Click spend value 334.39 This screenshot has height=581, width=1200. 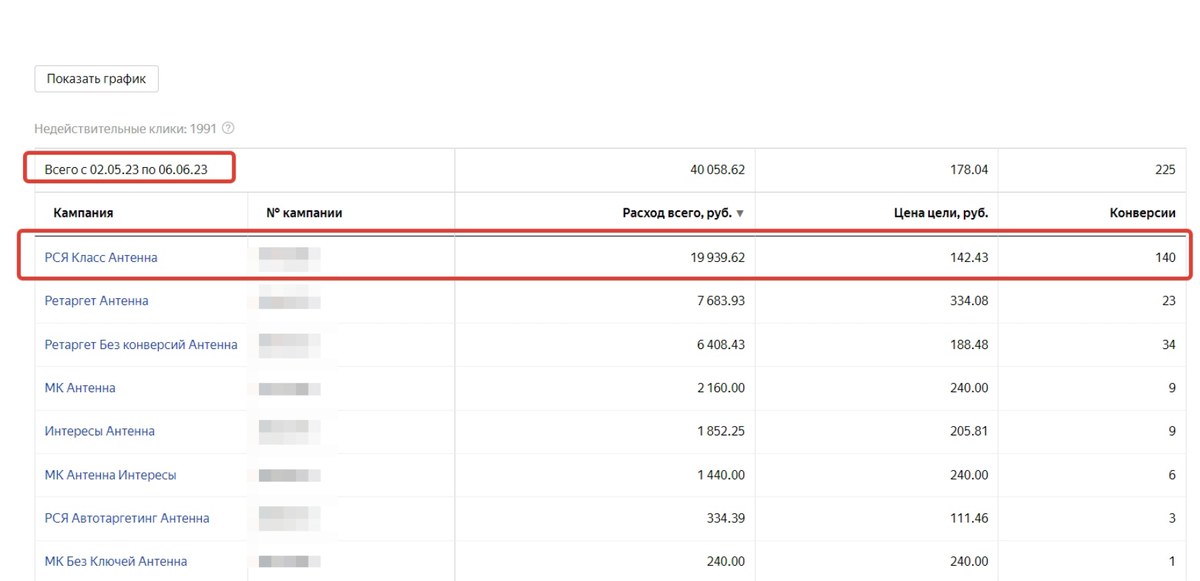[726, 518]
